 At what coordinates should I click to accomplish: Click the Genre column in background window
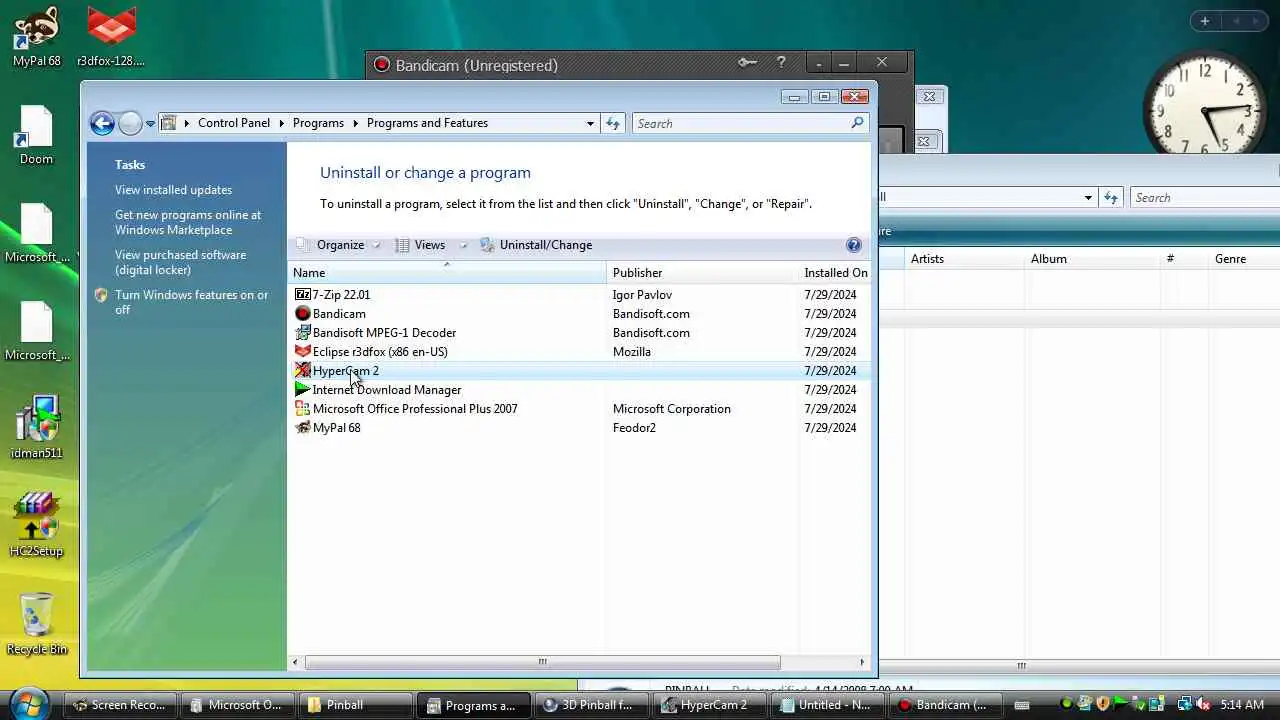tap(1243, 259)
